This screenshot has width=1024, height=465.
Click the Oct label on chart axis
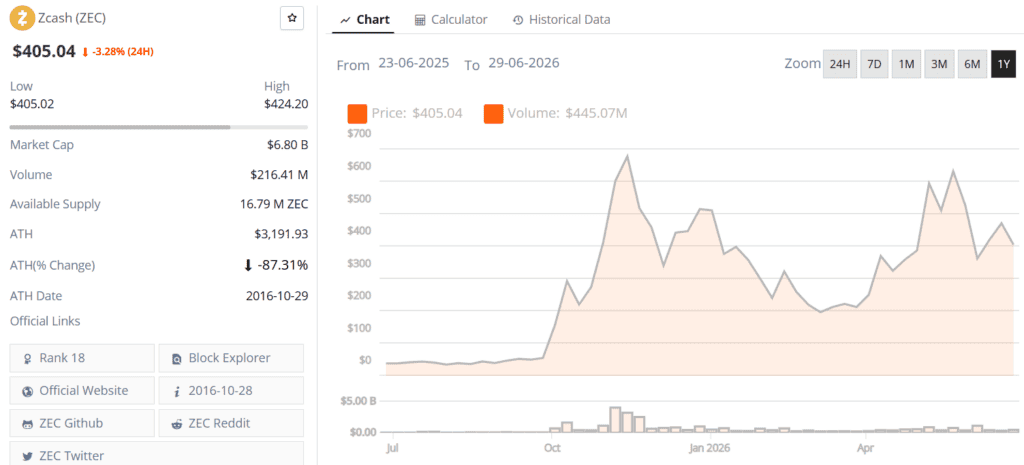552,449
